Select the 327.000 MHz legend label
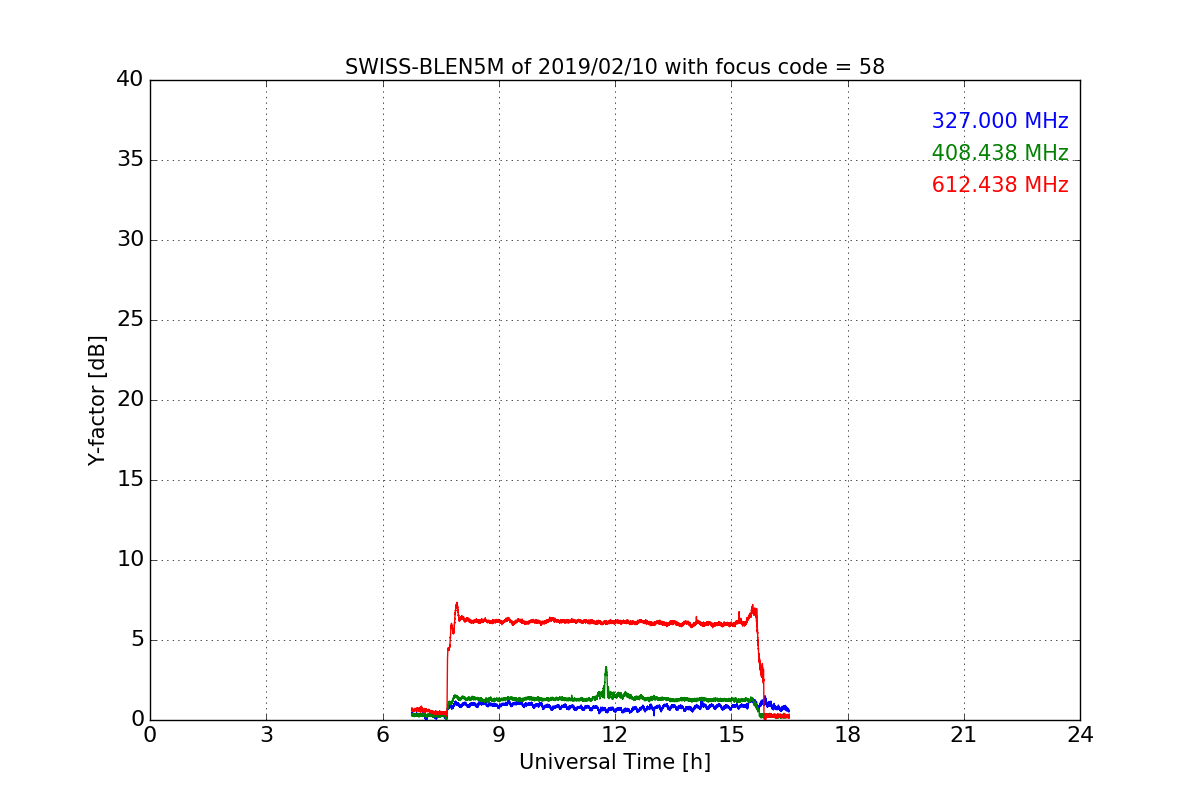1200x800 pixels. point(1000,121)
